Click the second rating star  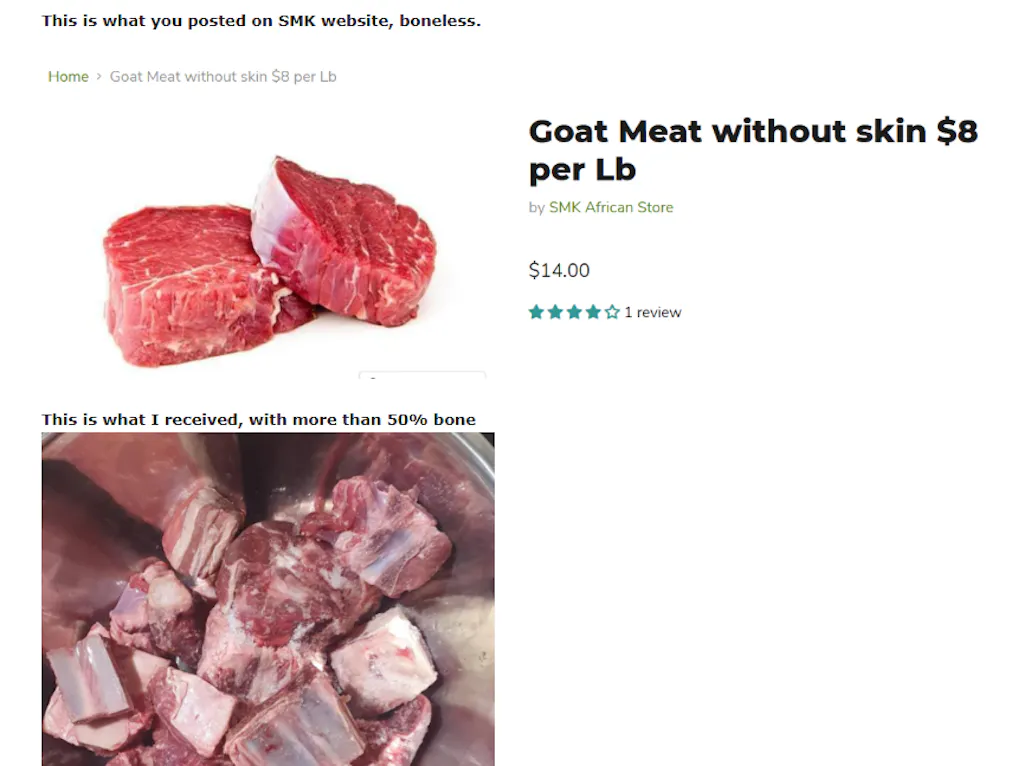(555, 313)
